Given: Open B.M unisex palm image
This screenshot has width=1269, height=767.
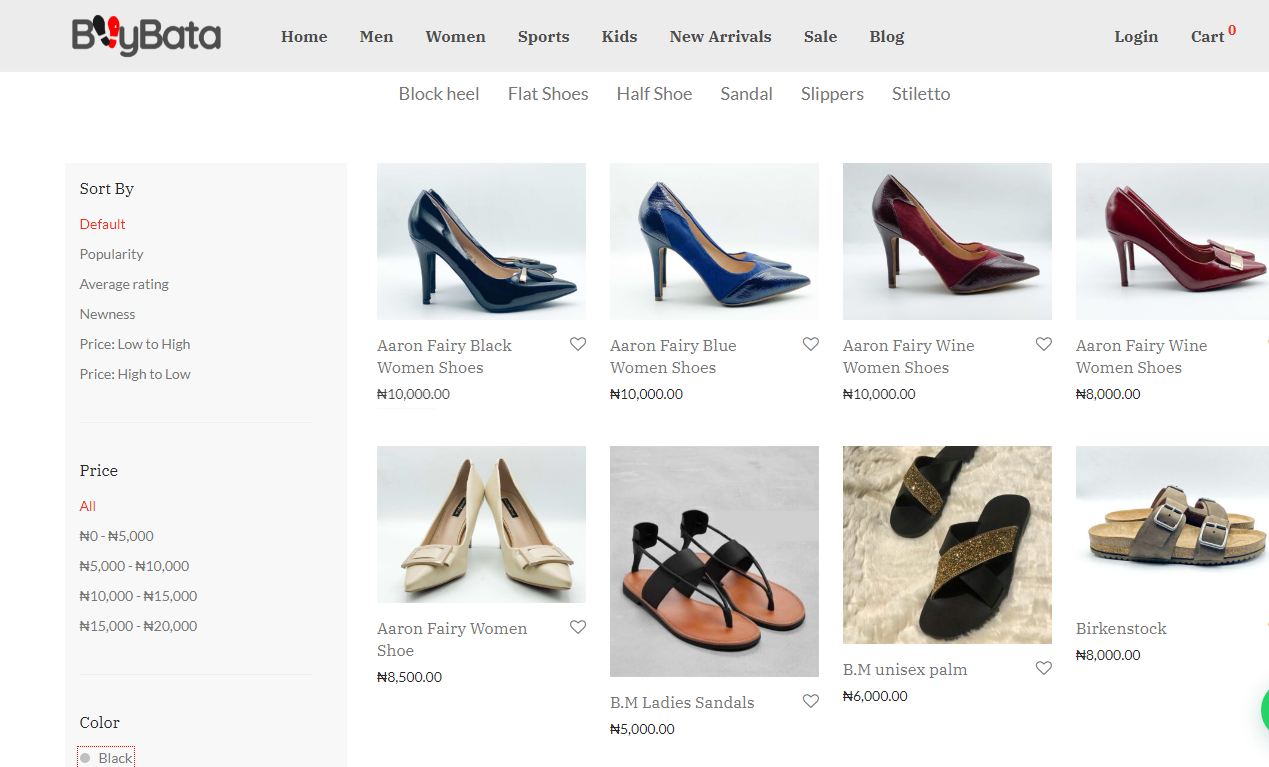Looking at the screenshot, I should pos(947,545).
